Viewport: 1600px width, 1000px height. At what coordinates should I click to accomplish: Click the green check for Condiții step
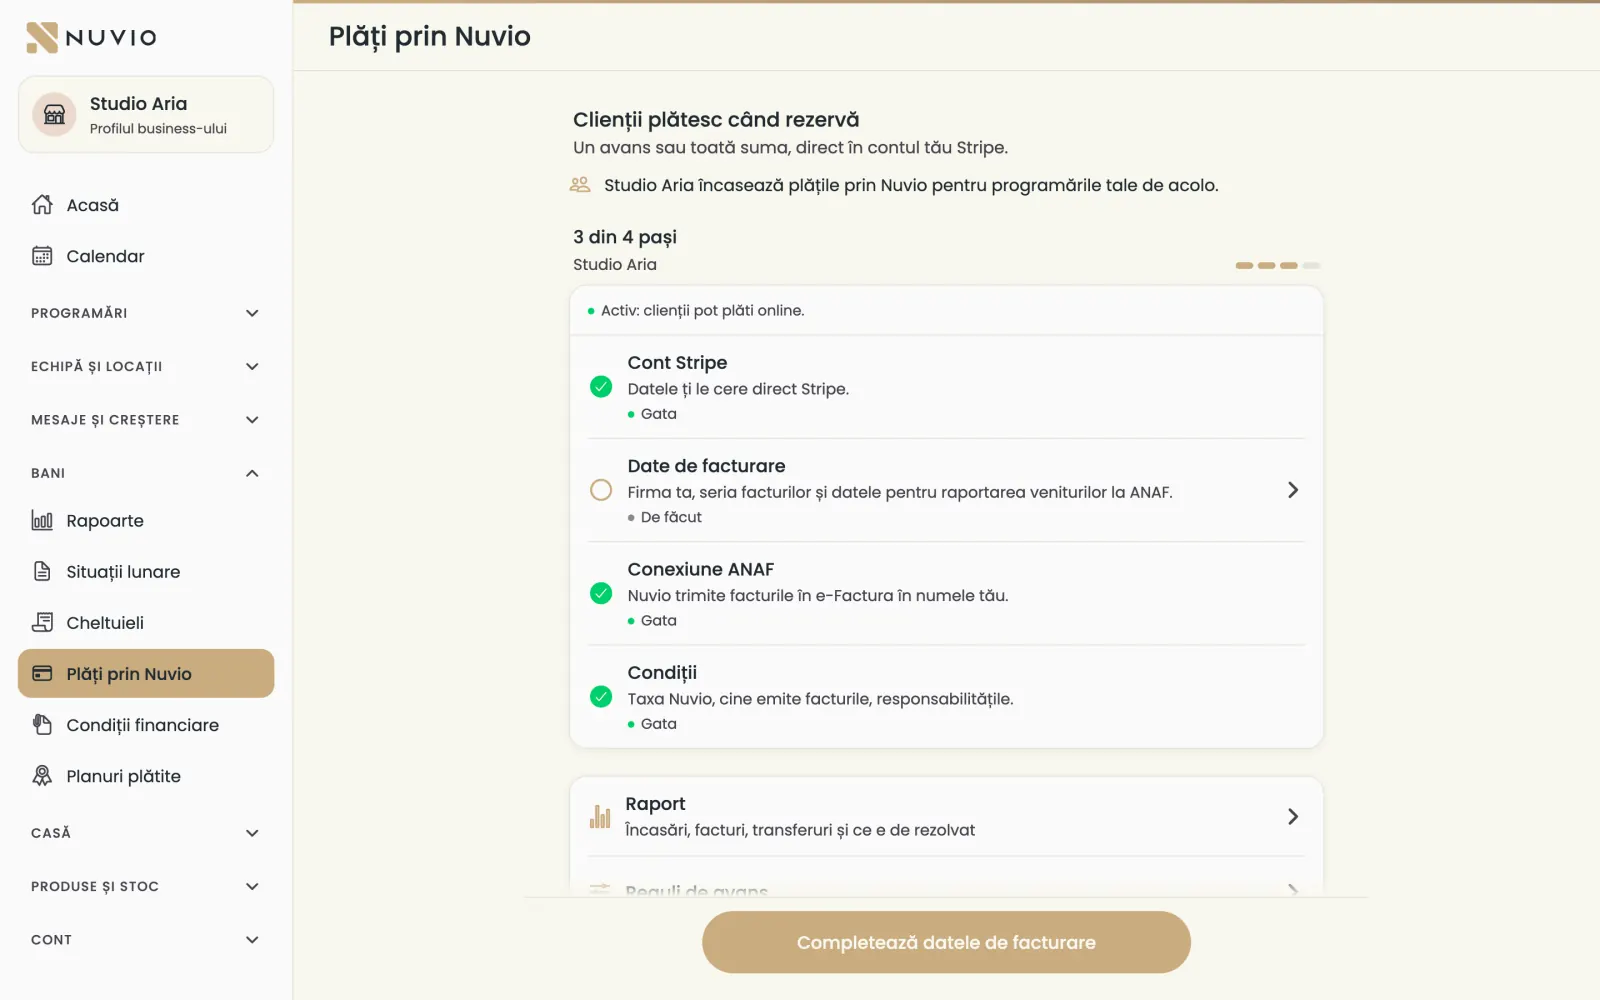point(601,697)
